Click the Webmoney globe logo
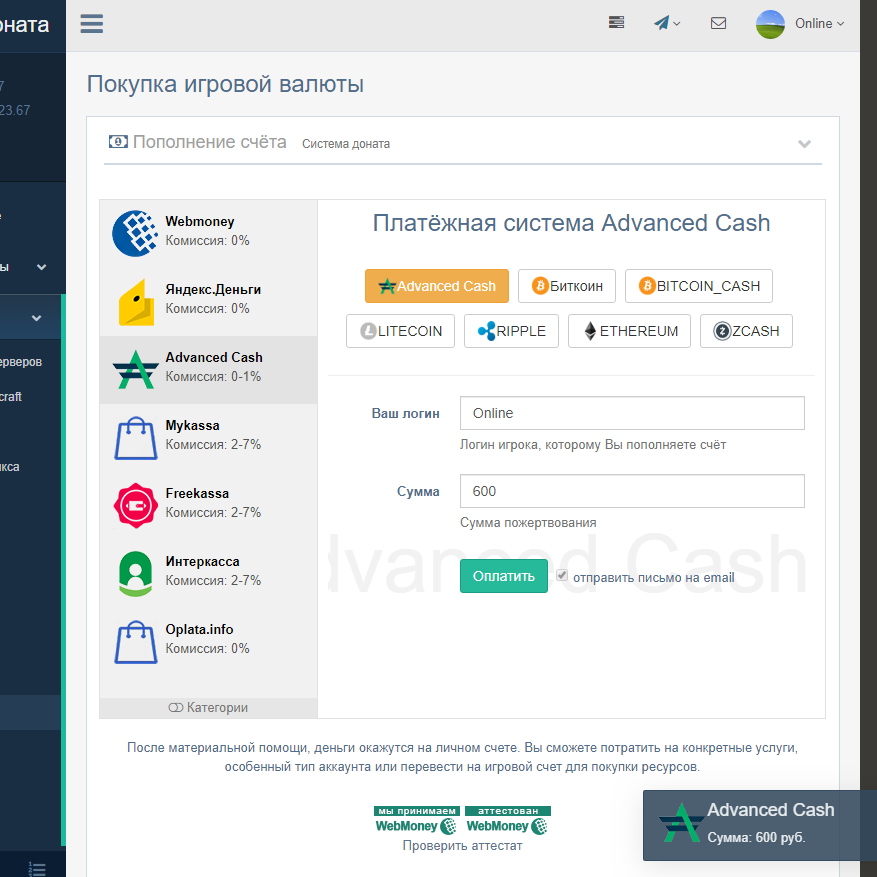Screen dimensions: 877x877 [135, 233]
